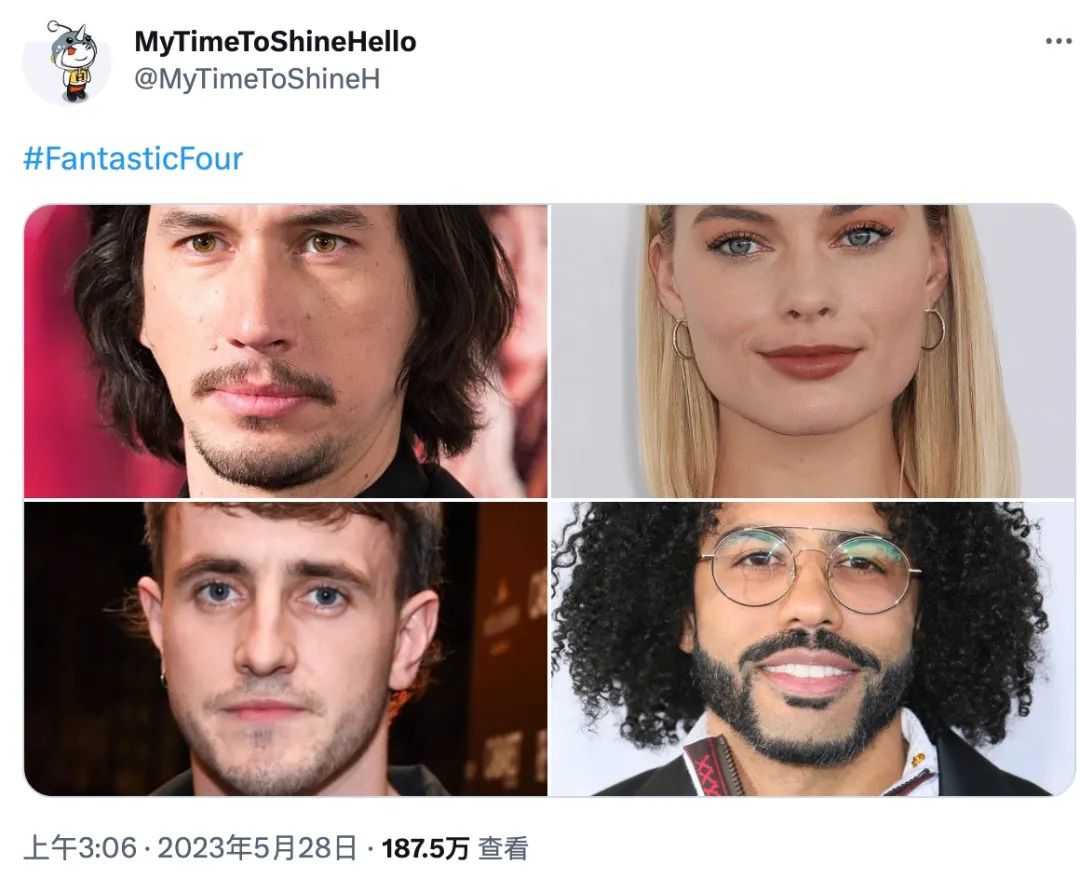Open the 187.5万 view count

[425, 848]
